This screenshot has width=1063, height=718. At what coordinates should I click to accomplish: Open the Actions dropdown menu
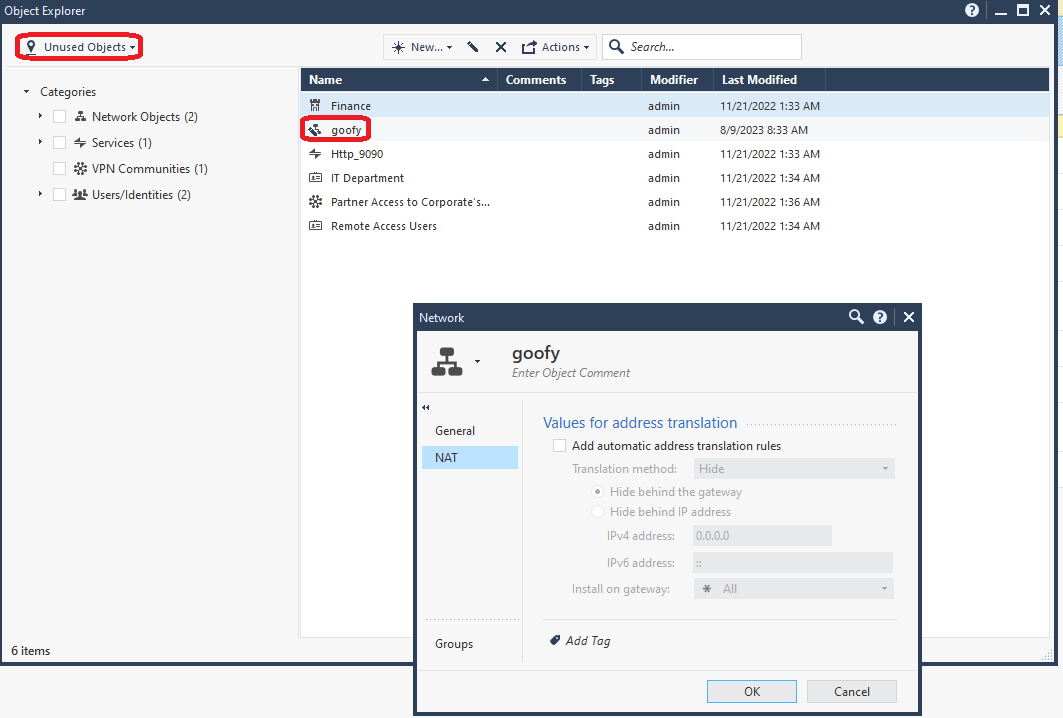[x=555, y=47]
